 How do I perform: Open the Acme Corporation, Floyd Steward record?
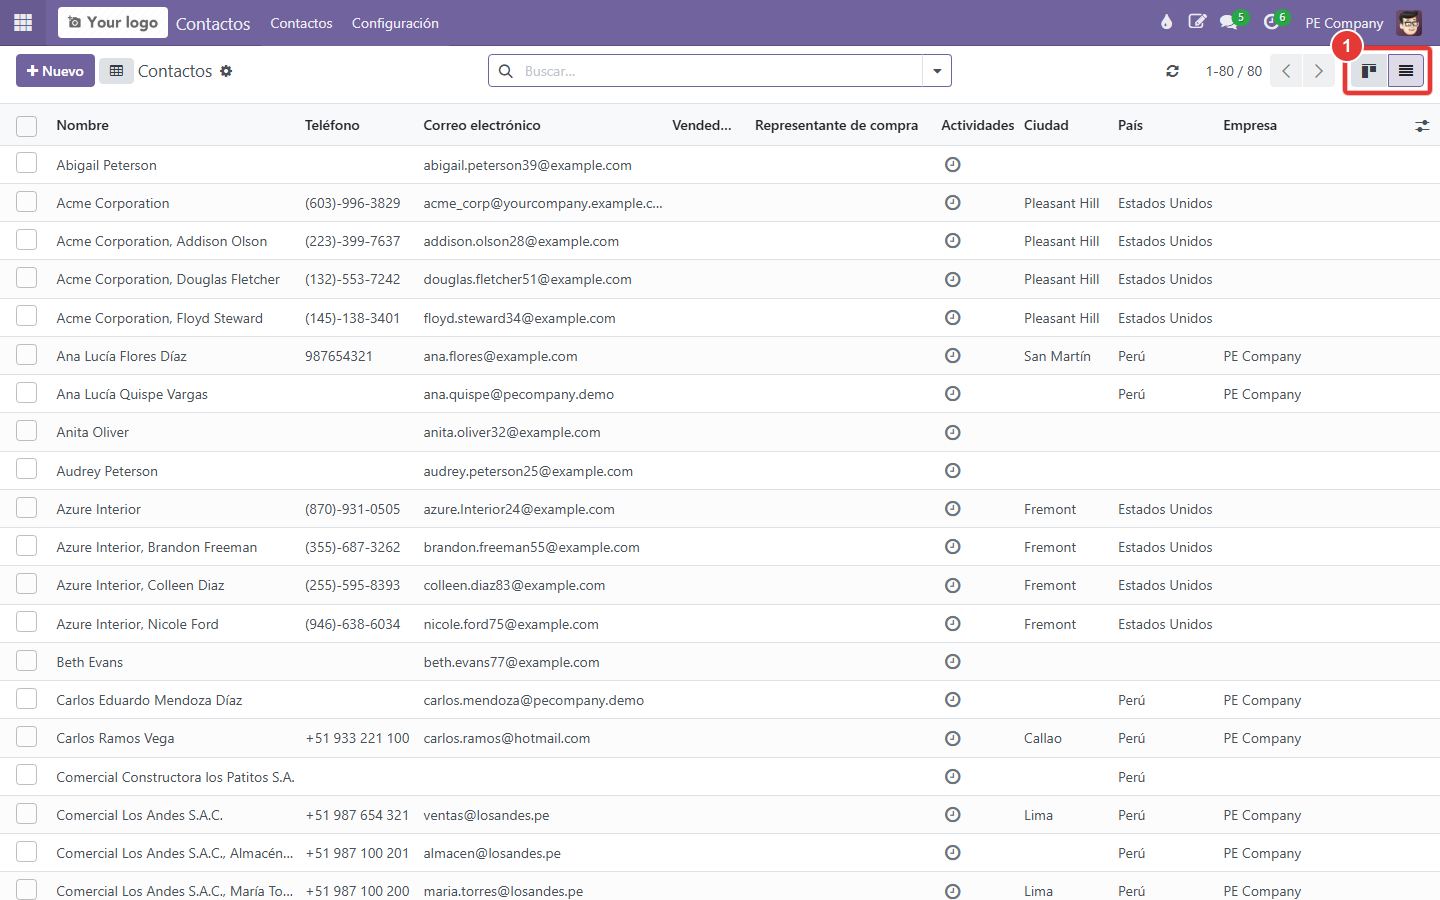pyautogui.click(x=160, y=318)
